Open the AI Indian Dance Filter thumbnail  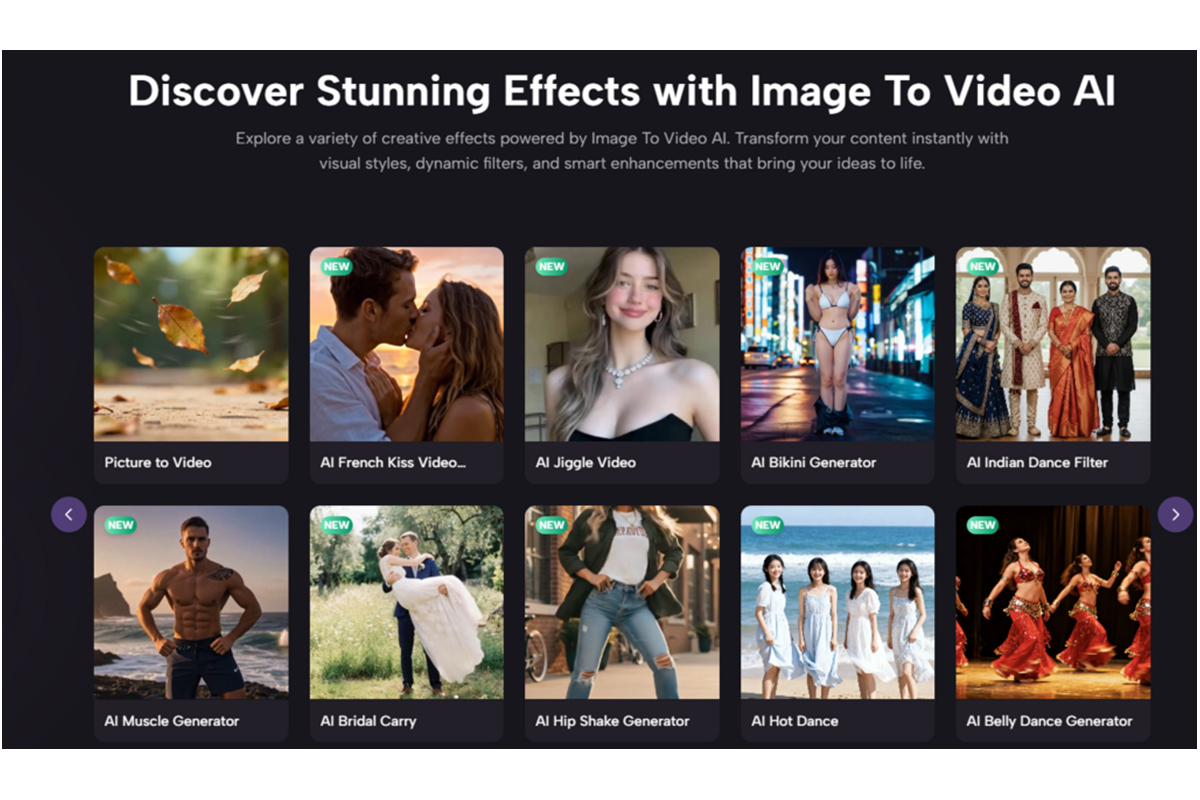coord(1053,344)
